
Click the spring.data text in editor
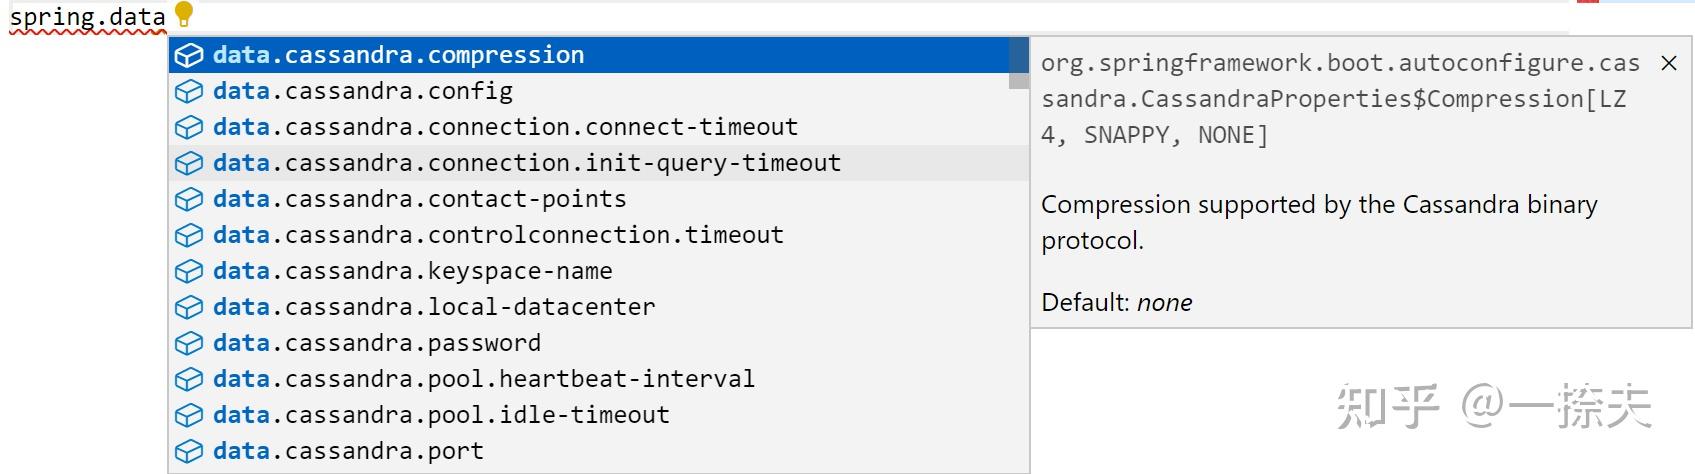(87, 17)
